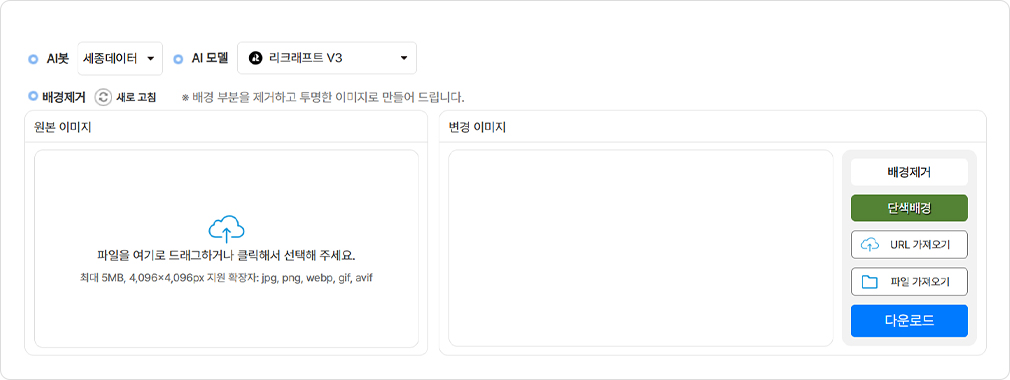Click the blue circle marker beside AI 모델
Image resolution: width=1010 pixels, height=380 pixels.
[x=178, y=59]
